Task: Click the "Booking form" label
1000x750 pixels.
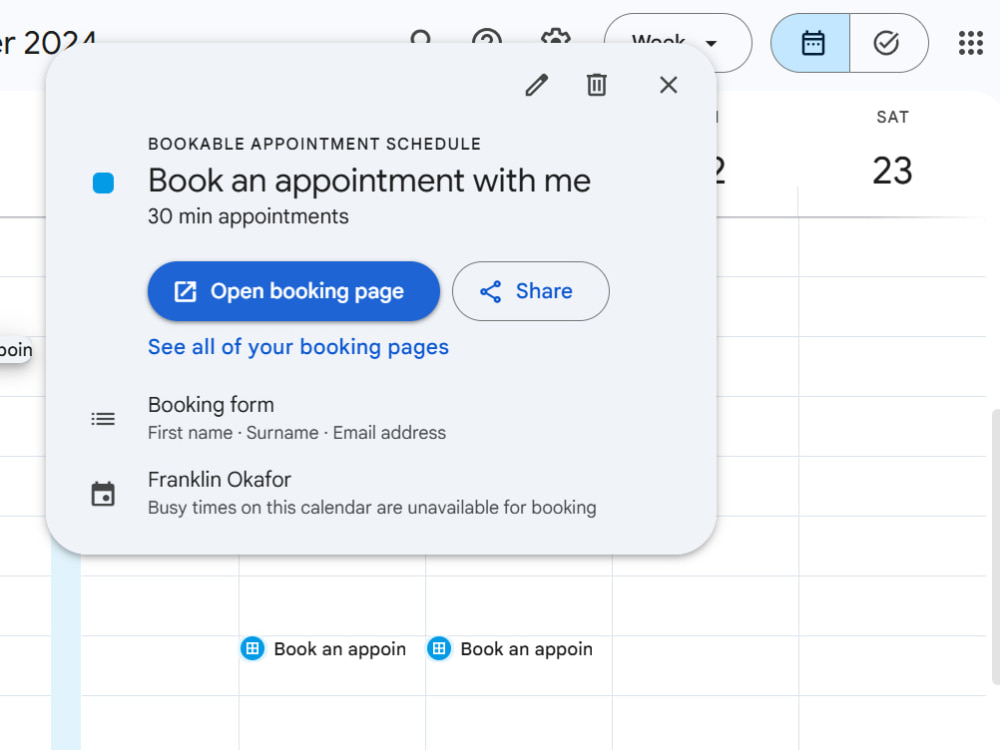Action: [211, 405]
